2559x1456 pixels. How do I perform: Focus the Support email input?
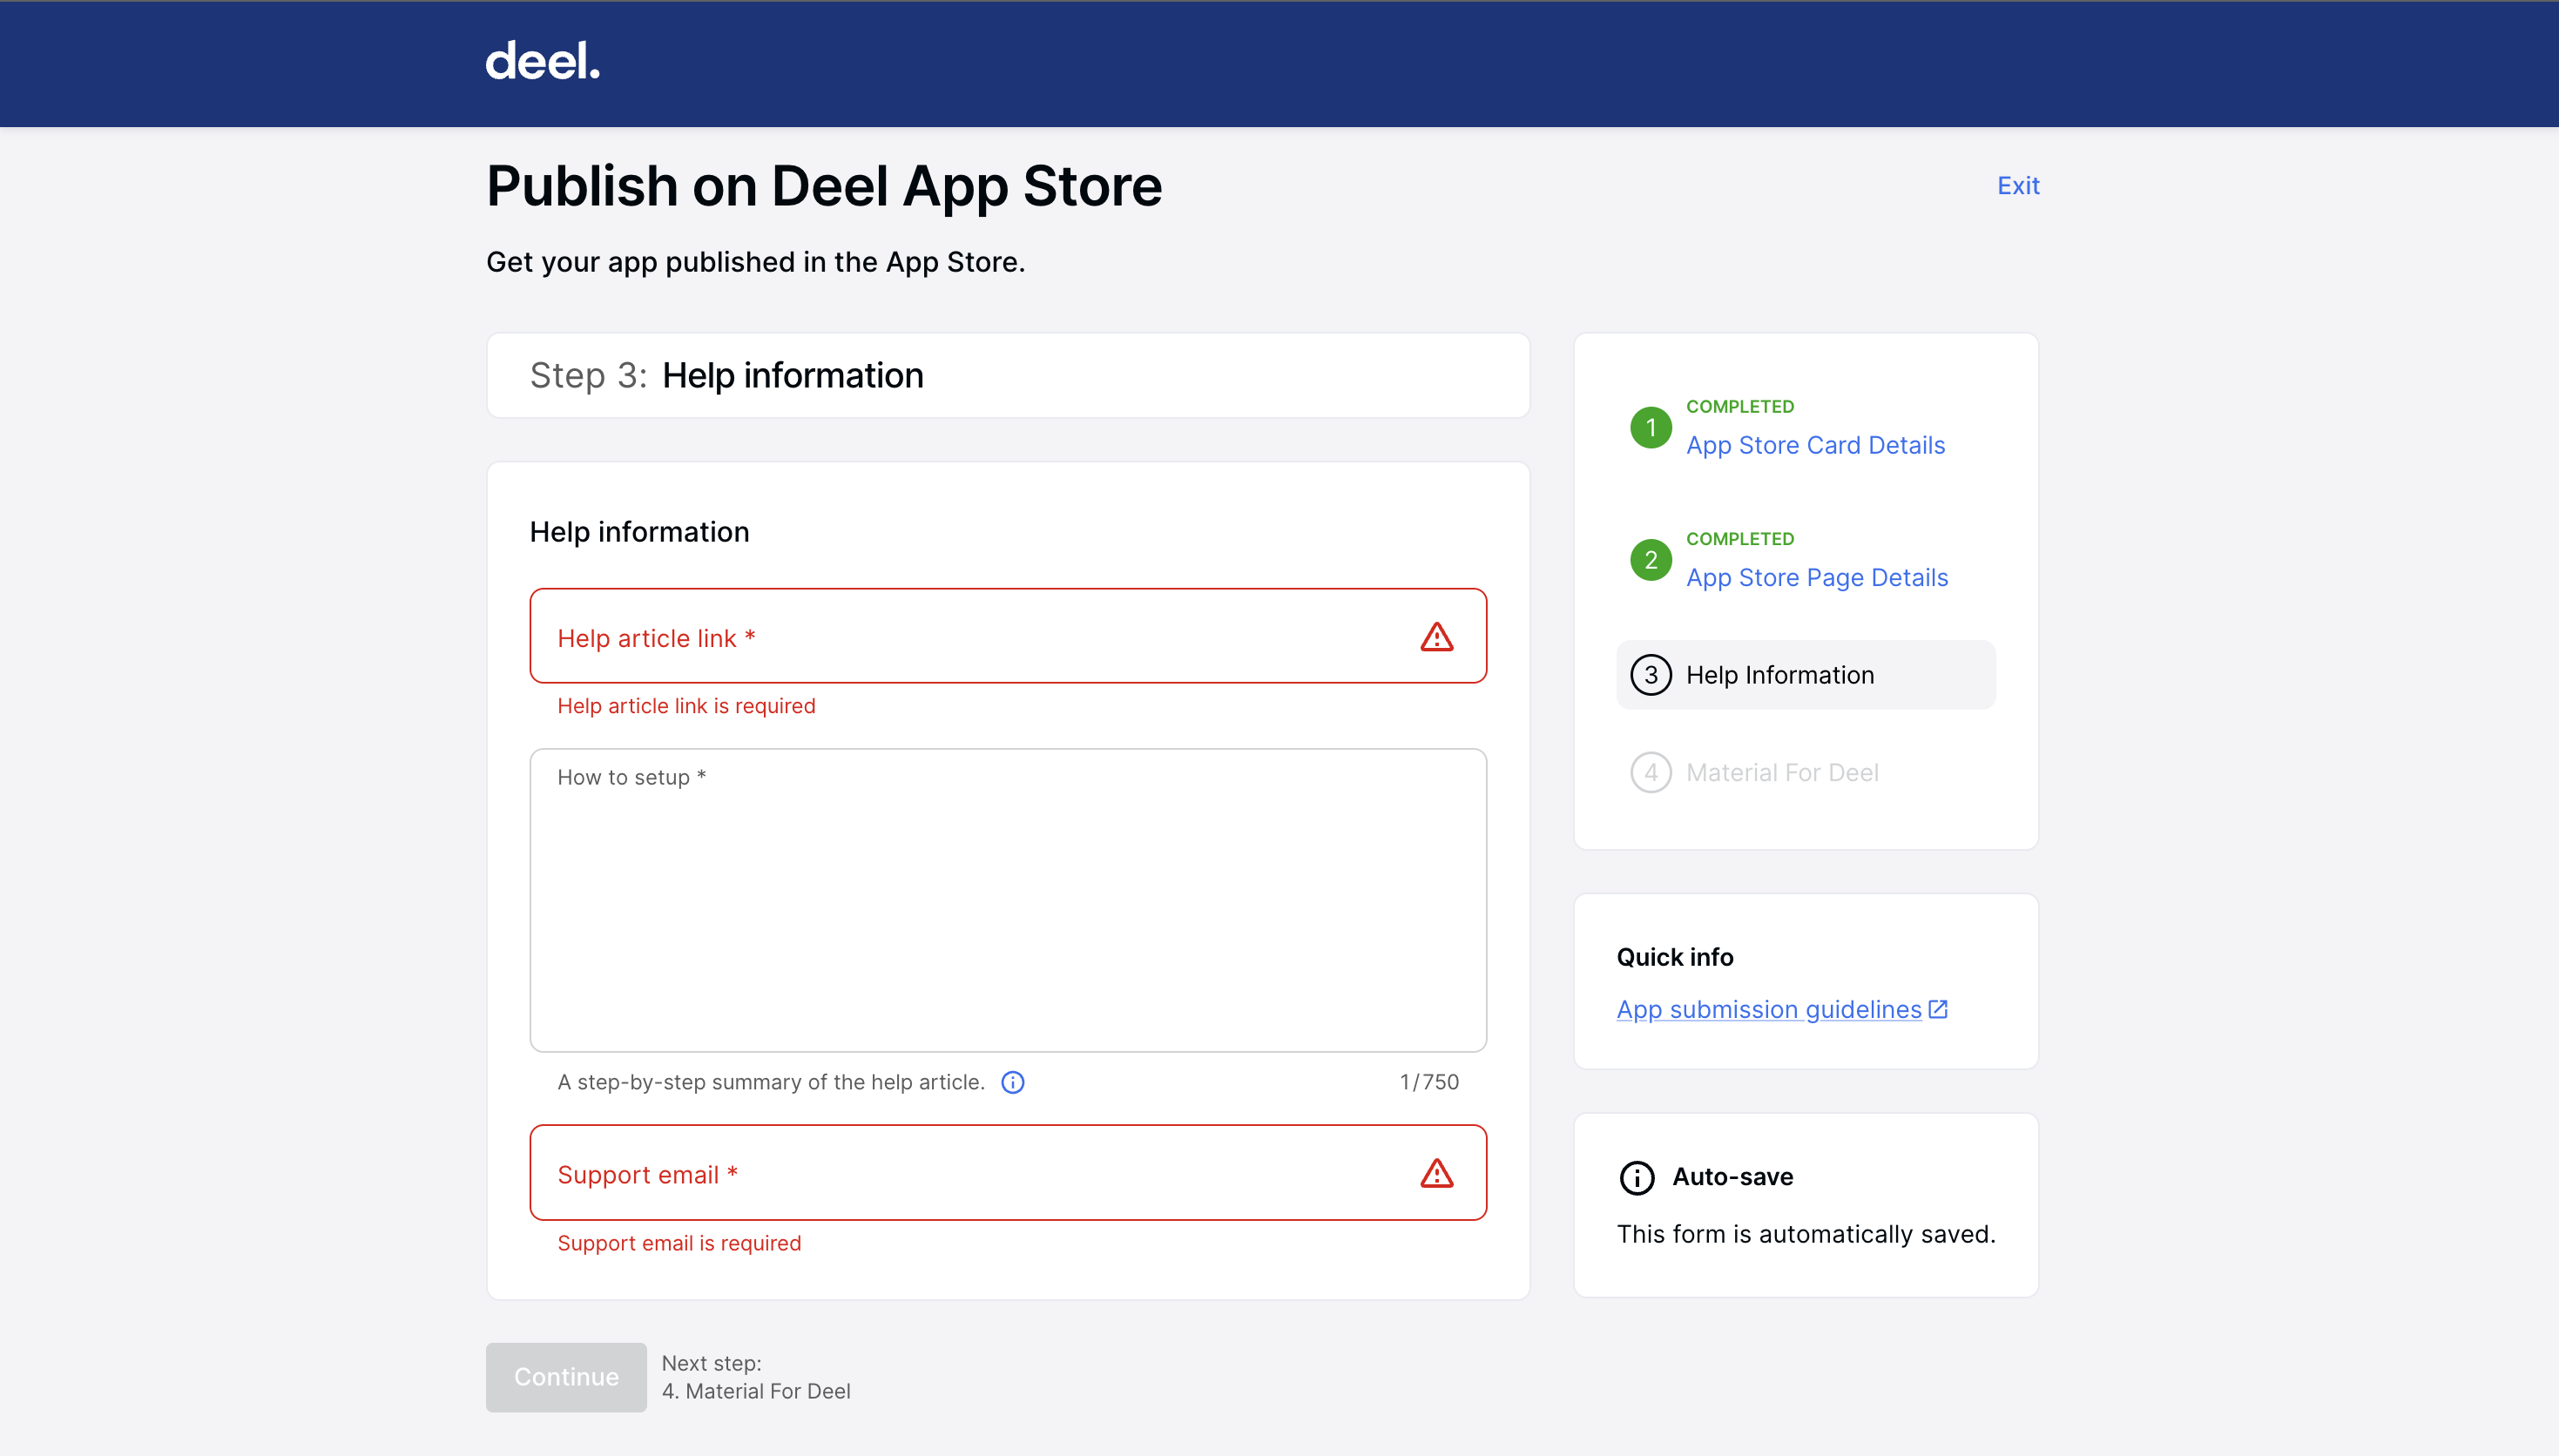pos(1008,1172)
